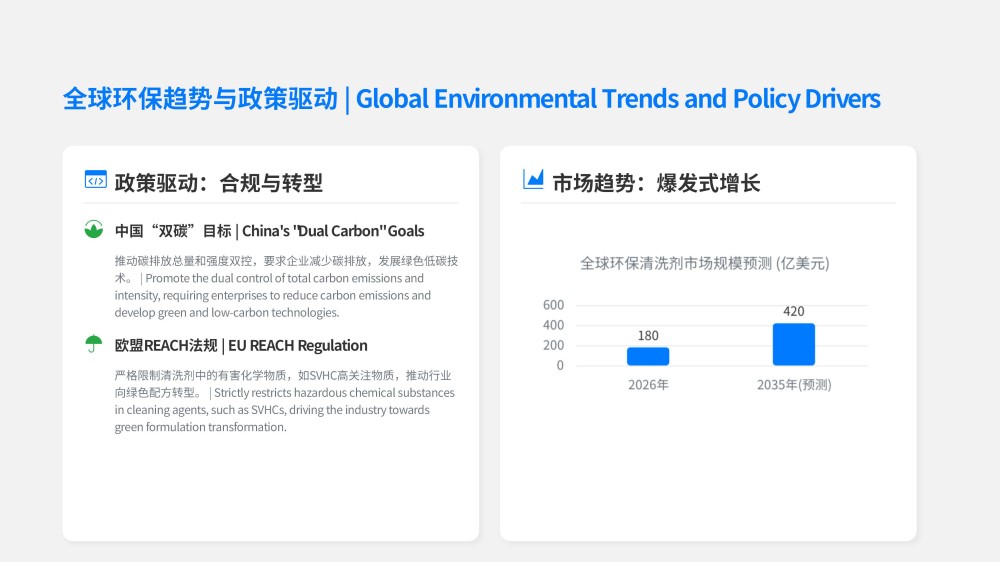Select the dual carbon description paragraph
The height and width of the screenshot is (562, 1000).
point(286,286)
